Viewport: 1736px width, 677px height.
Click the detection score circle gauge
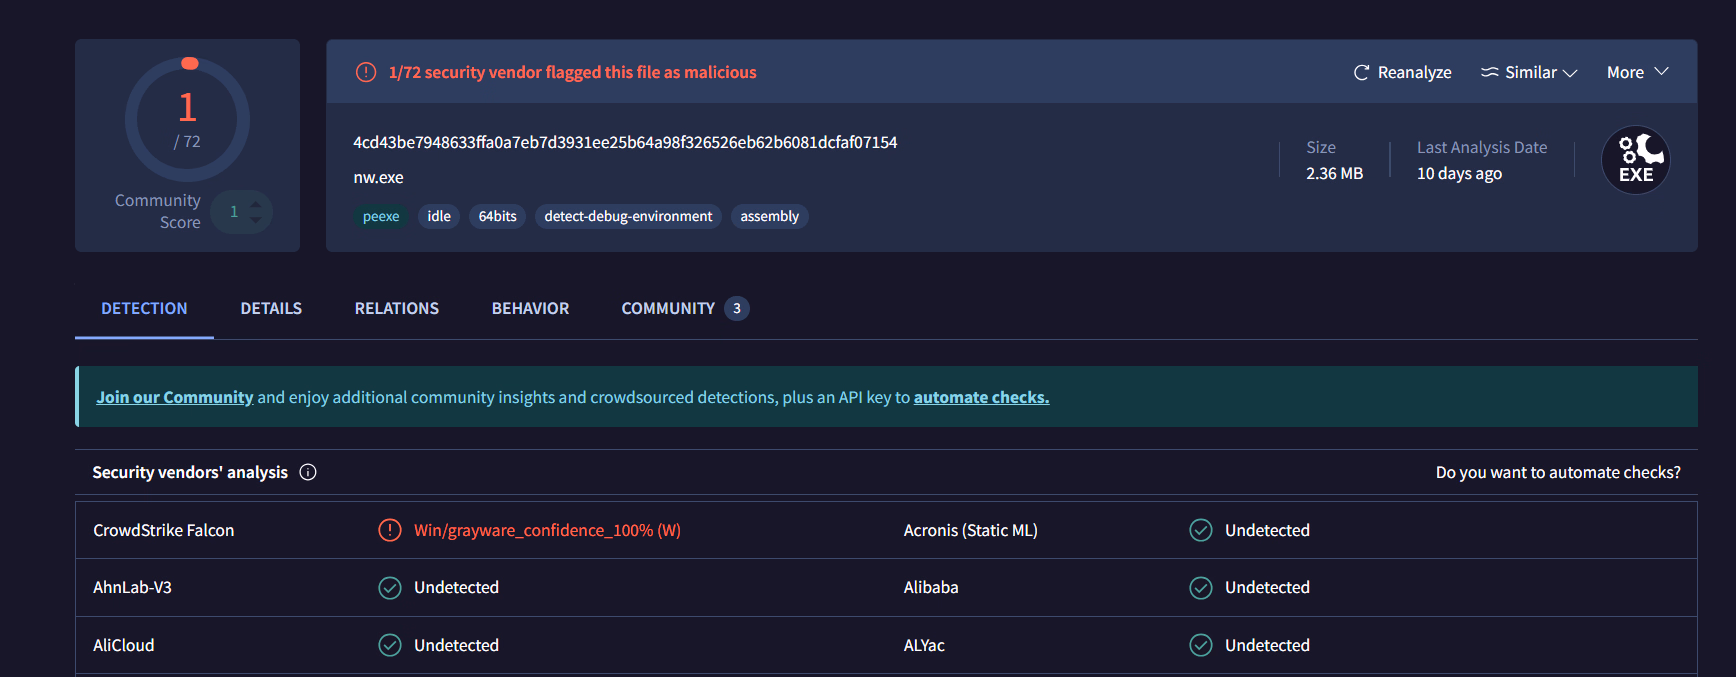point(187,119)
